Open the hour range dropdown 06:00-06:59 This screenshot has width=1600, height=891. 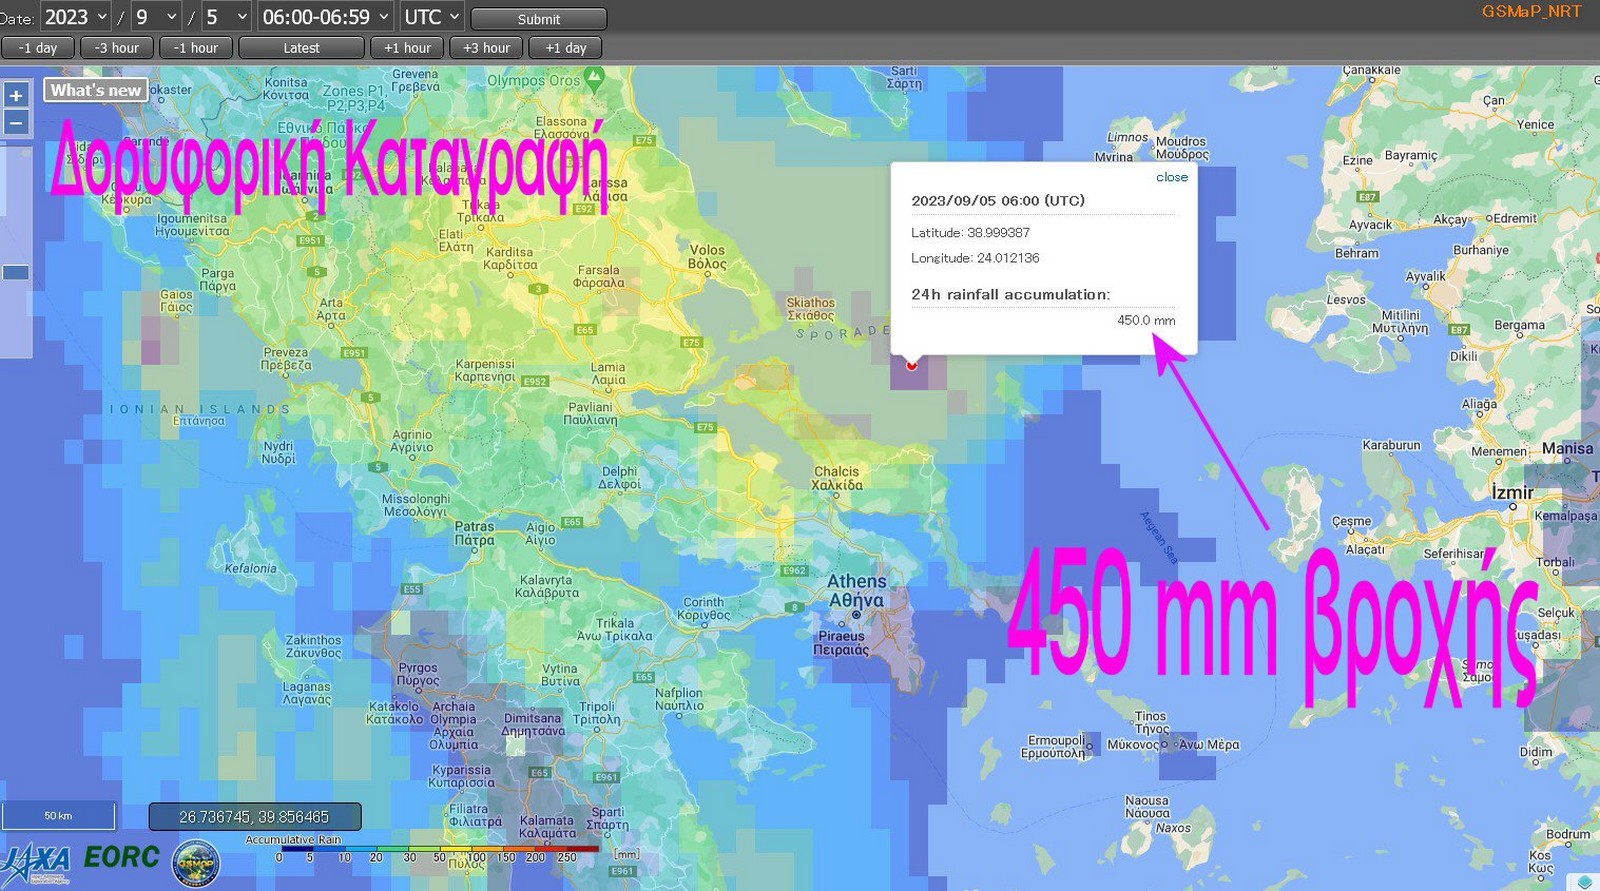pyautogui.click(x=325, y=17)
